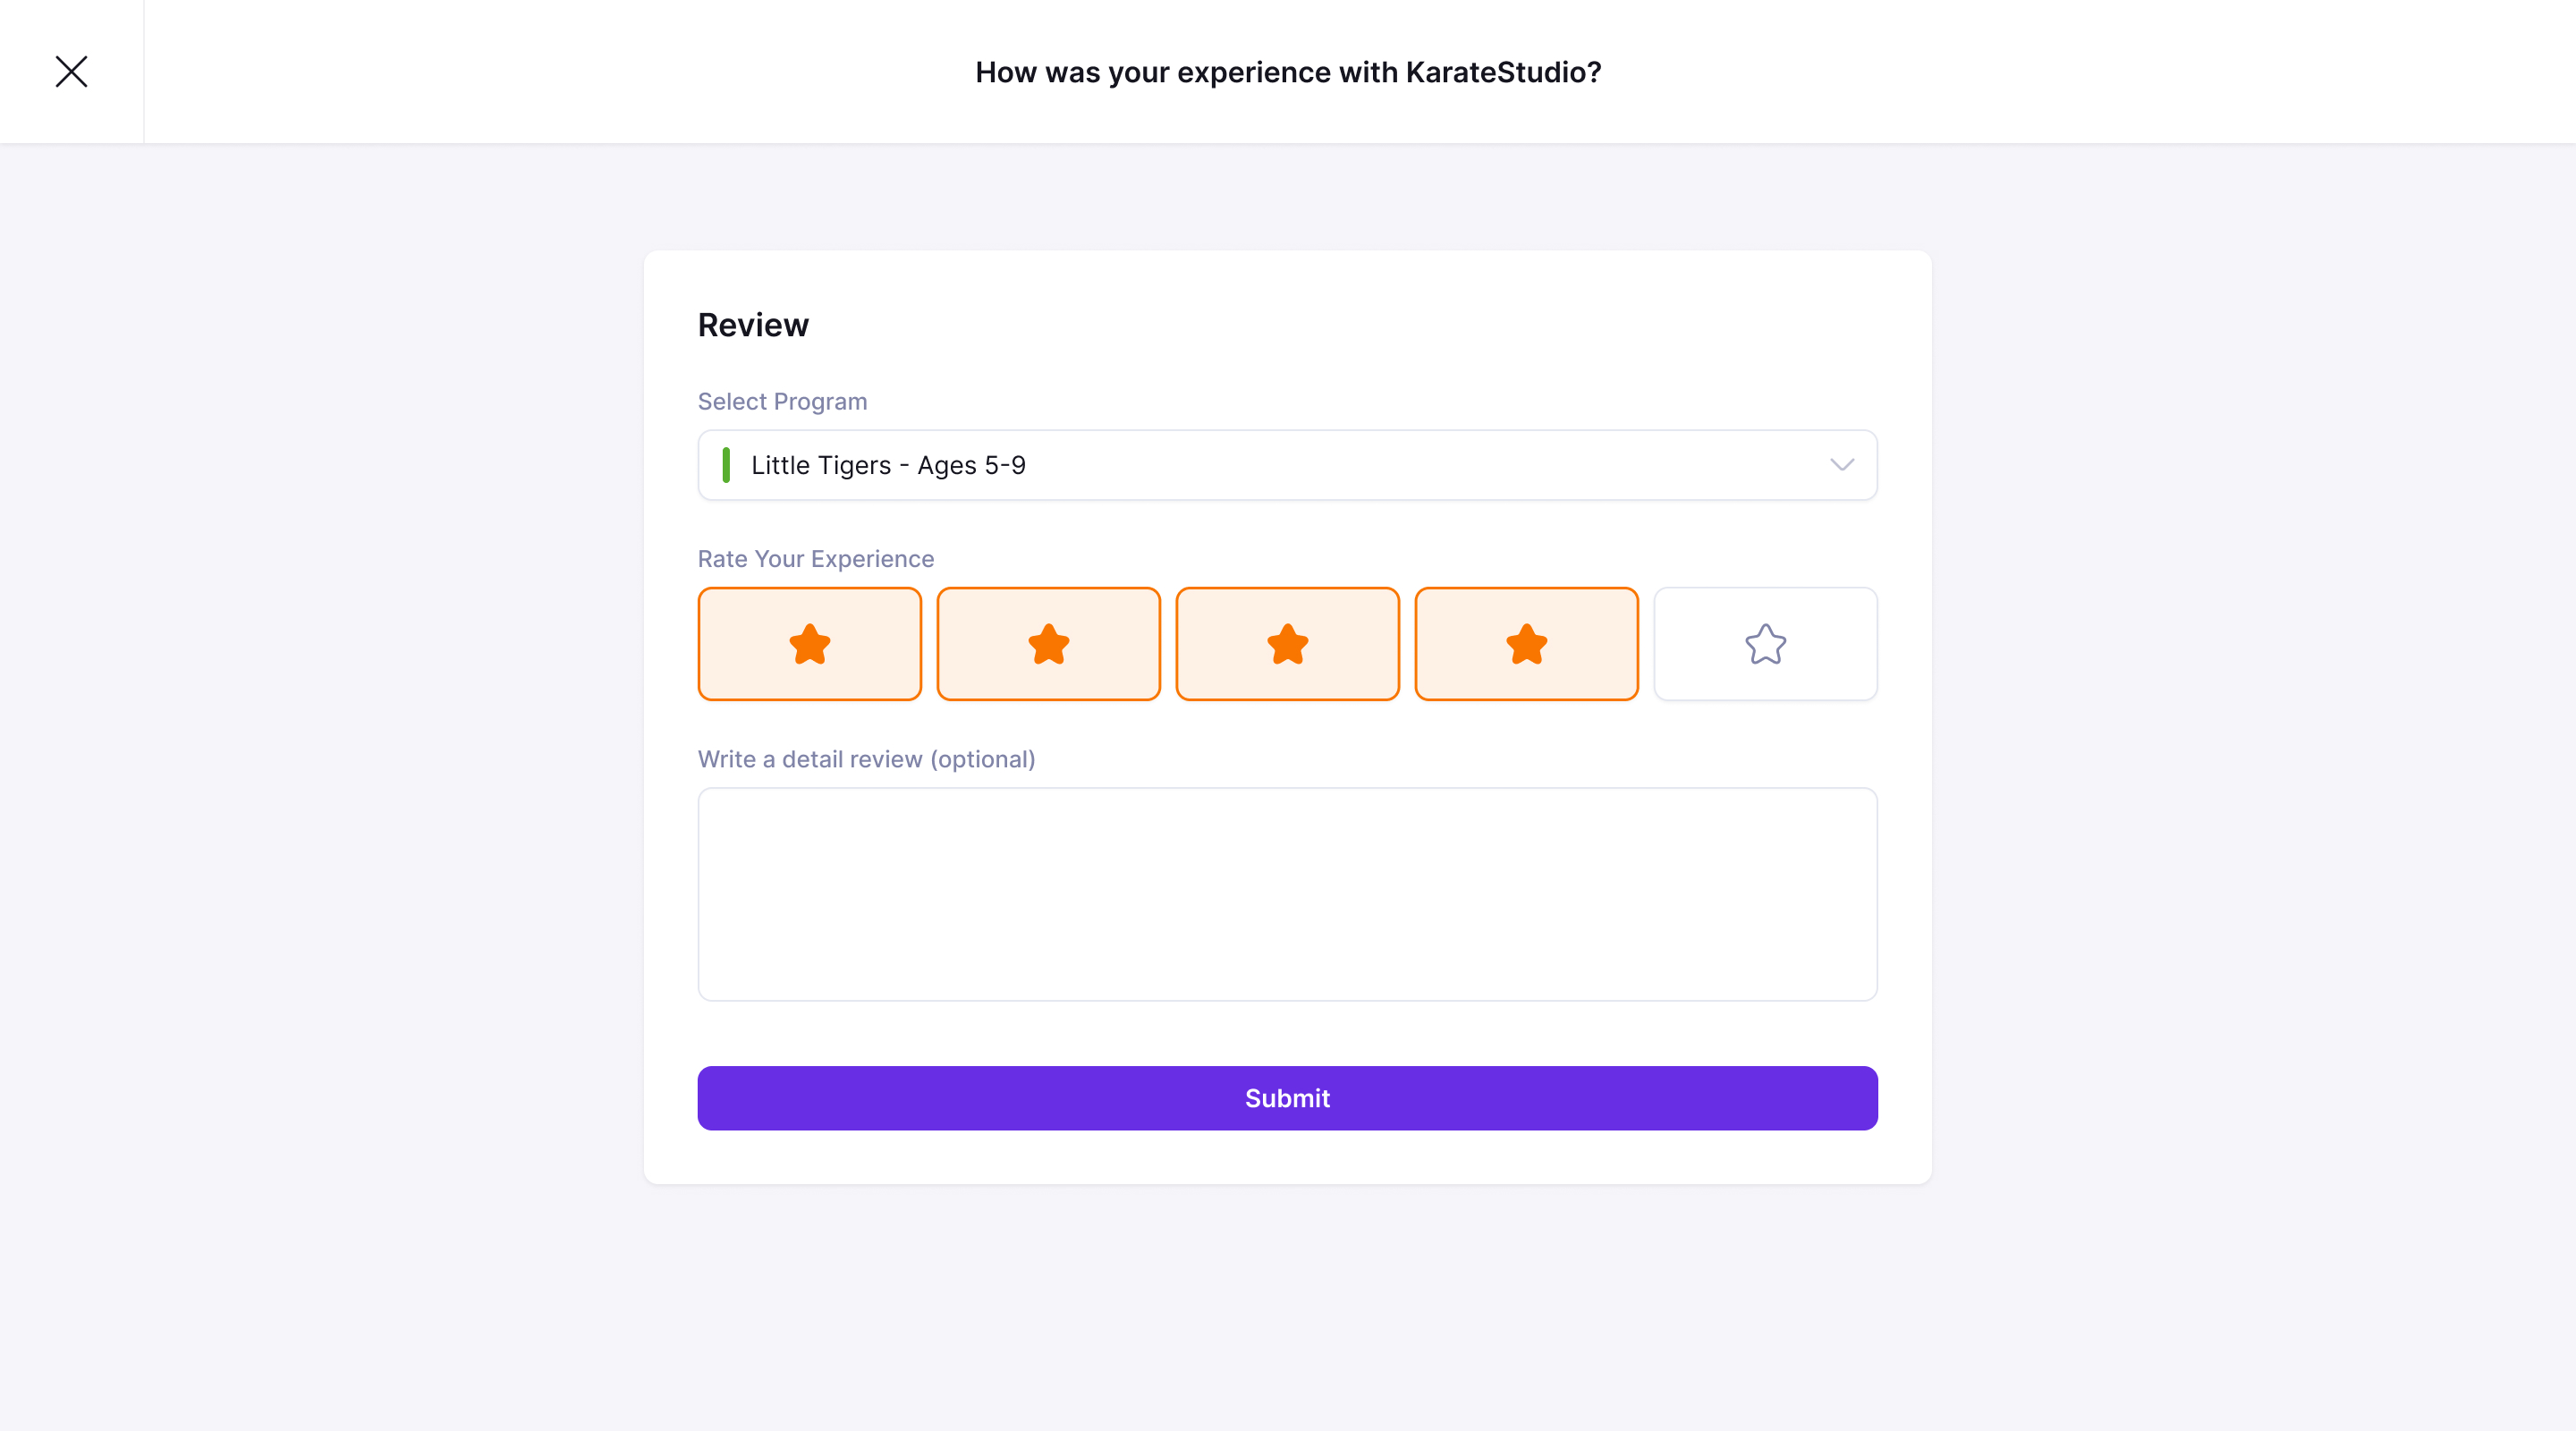Image resolution: width=2576 pixels, height=1431 pixels.
Task: Close the review dialog with the X icon
Action: 71,71
